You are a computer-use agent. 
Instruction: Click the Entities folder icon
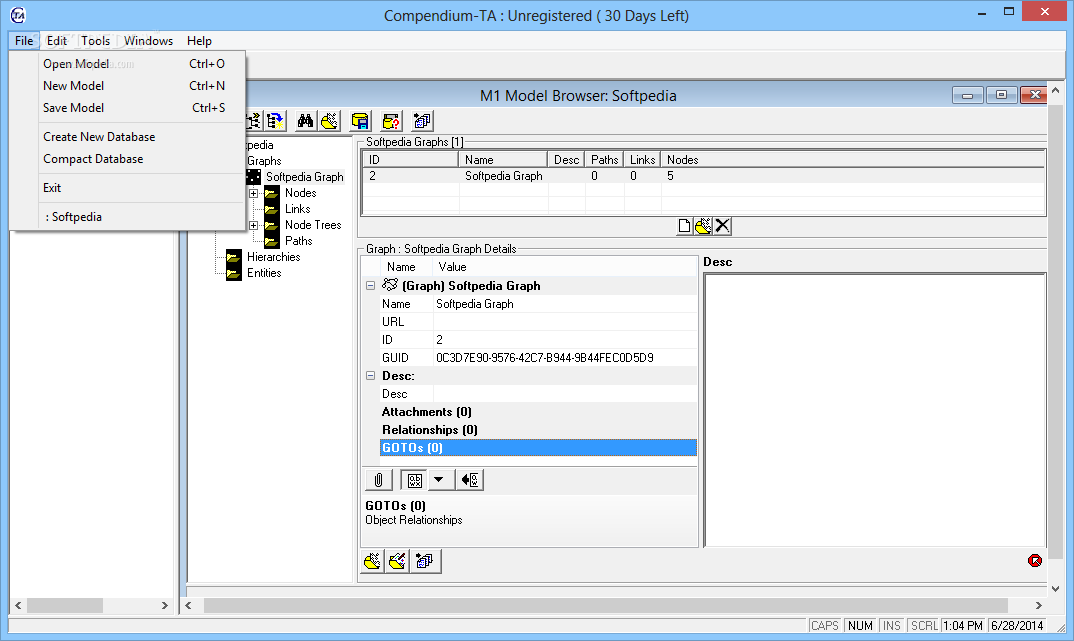pos(234,273)
